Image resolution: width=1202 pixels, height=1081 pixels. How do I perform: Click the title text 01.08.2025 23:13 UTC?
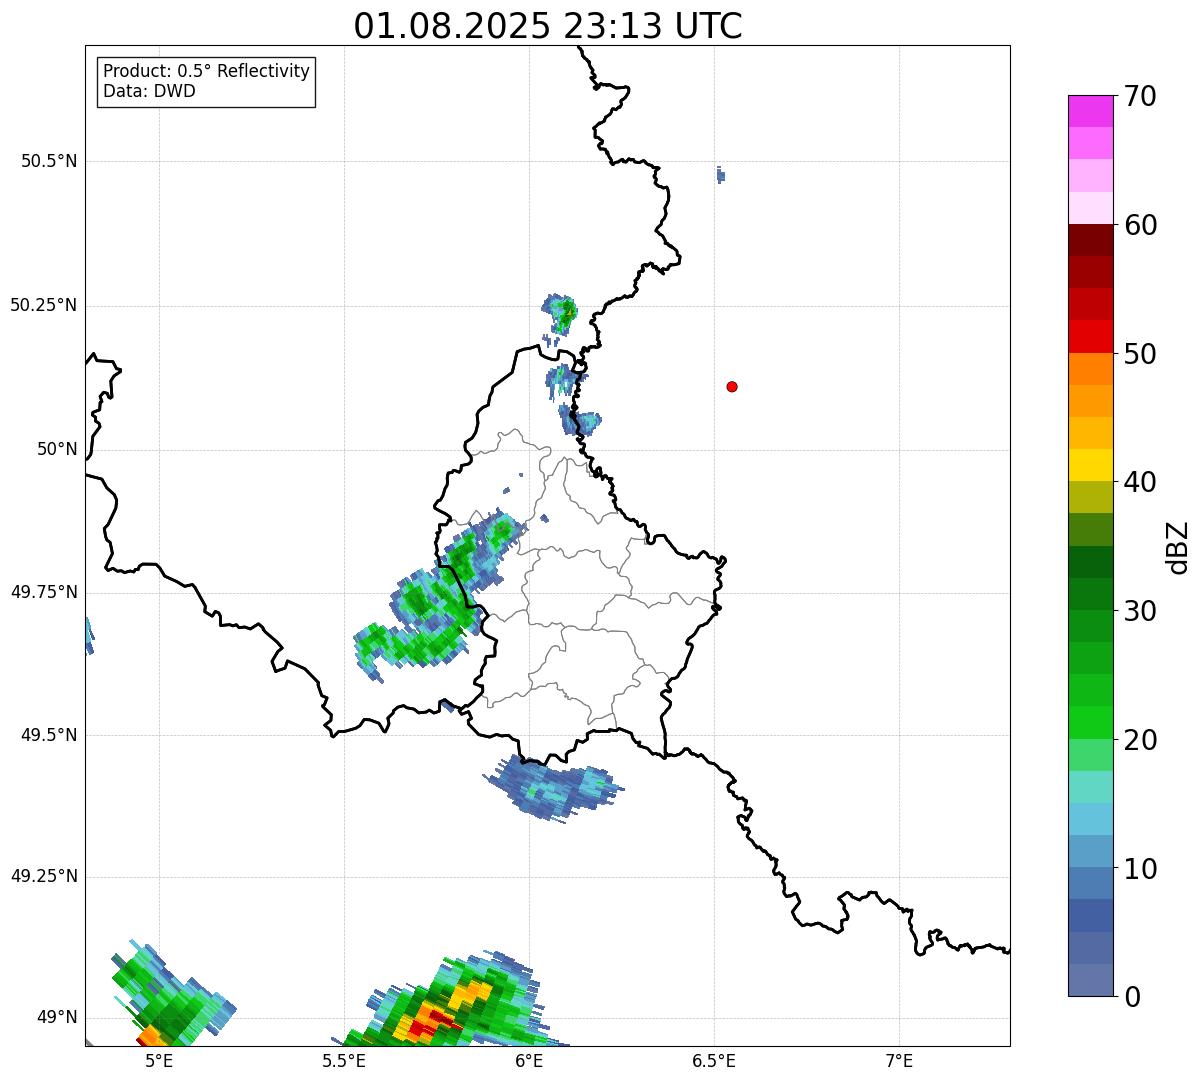coord(548,26)
